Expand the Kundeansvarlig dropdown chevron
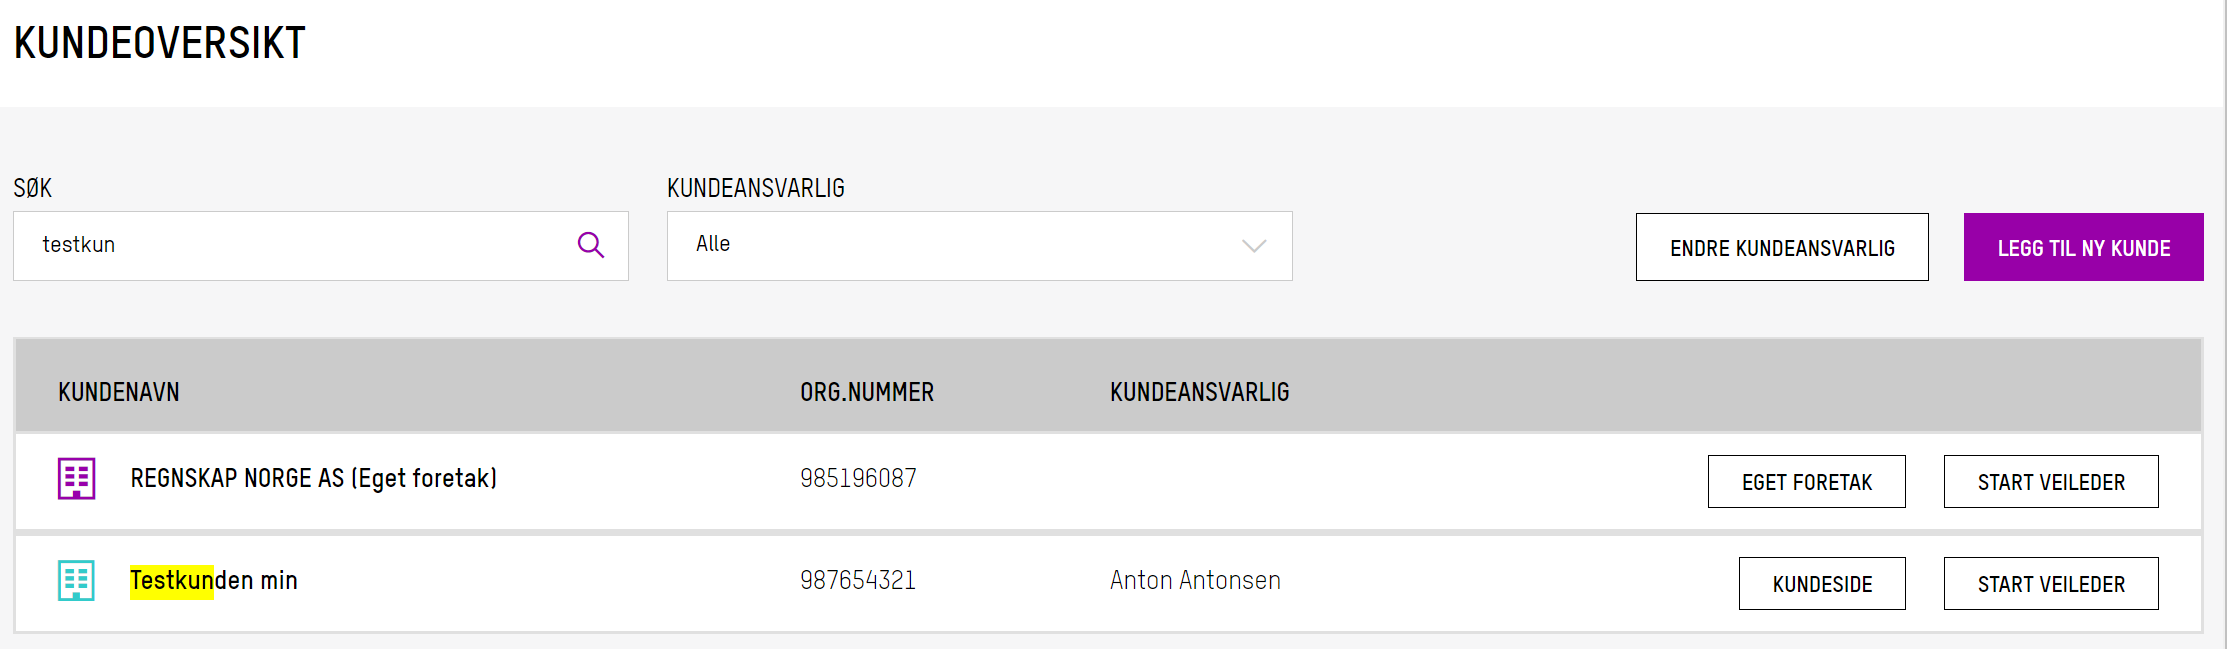This screenshot has height=649, width=2227. pos(1254,246)
